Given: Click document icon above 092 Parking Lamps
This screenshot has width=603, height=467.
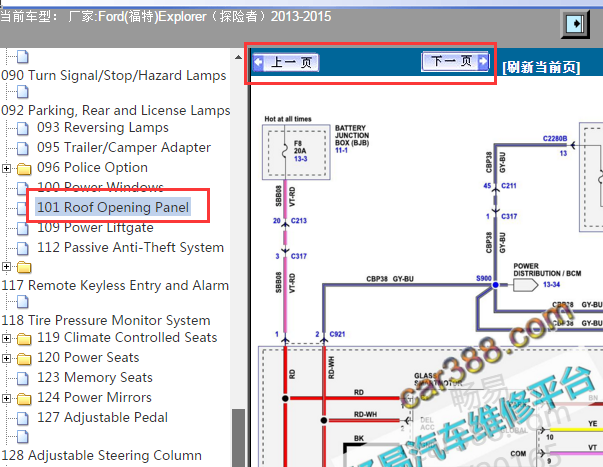Looking at the screenshot, I should pyautogui.click(x=23, y=92).
